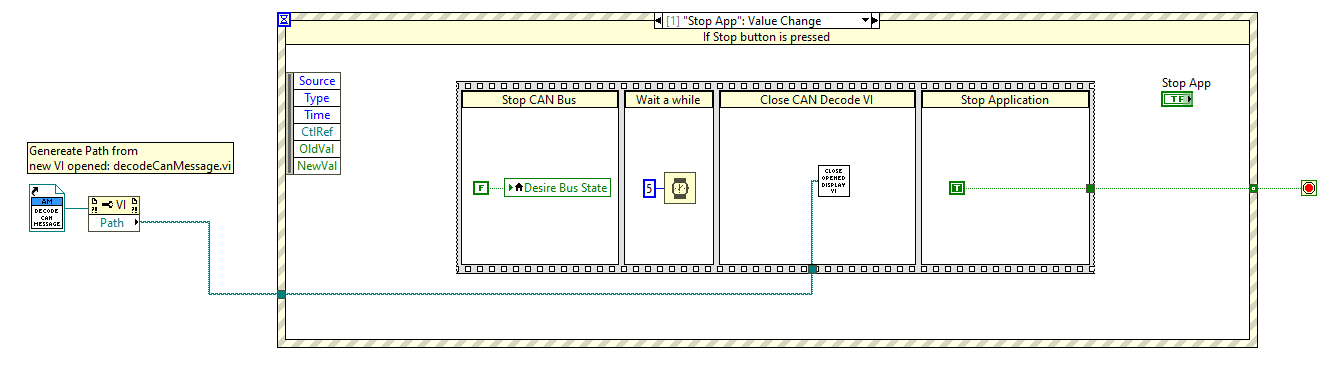
Task: Click the Decode CAN Message VI icon
Action: click(46, 207)
